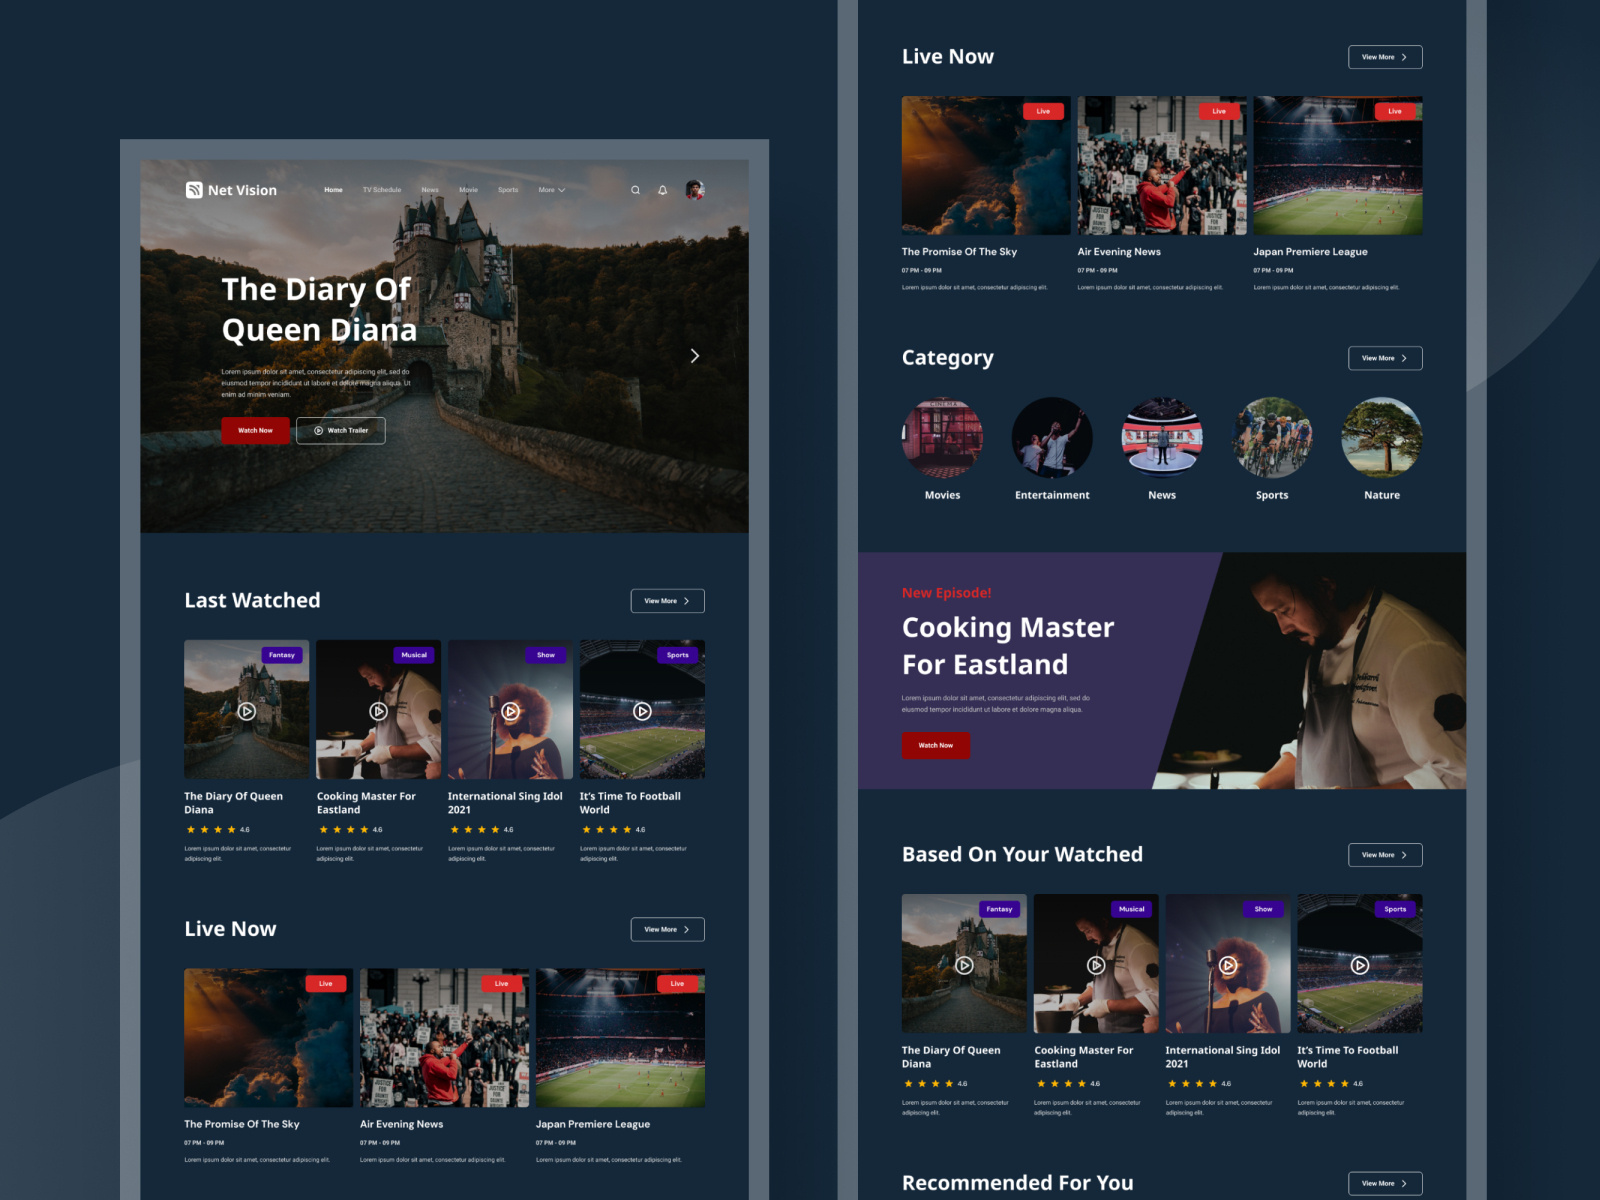Advance hero banner with right chevron

click(x=694, y=355)
